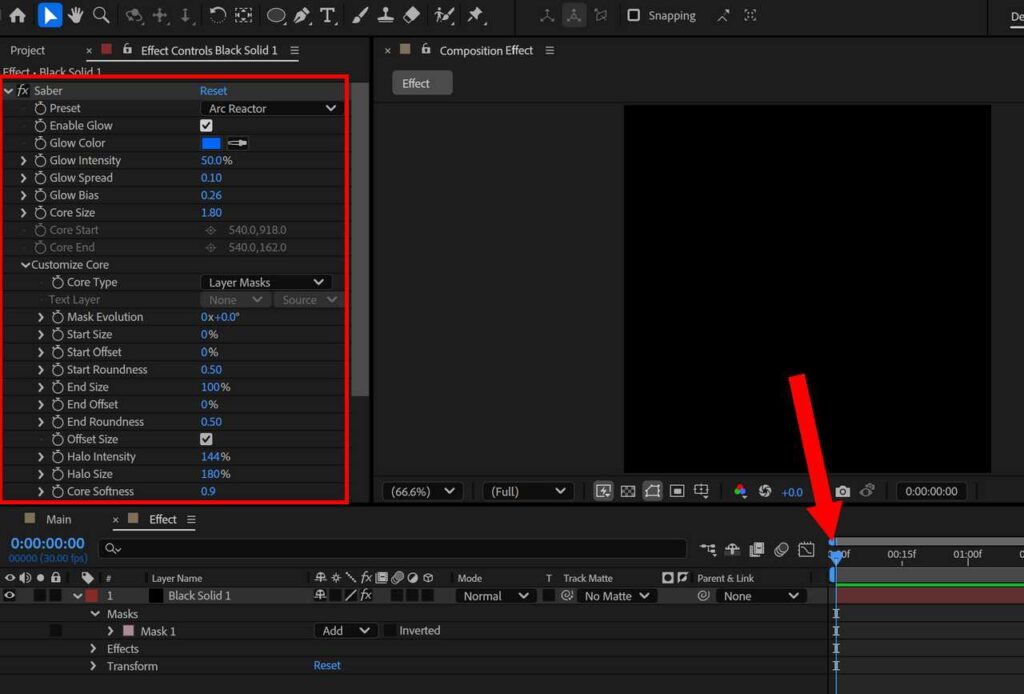1024x694 pixels.
Task: Go to the Home screen icon
Action: coord(18,16)
